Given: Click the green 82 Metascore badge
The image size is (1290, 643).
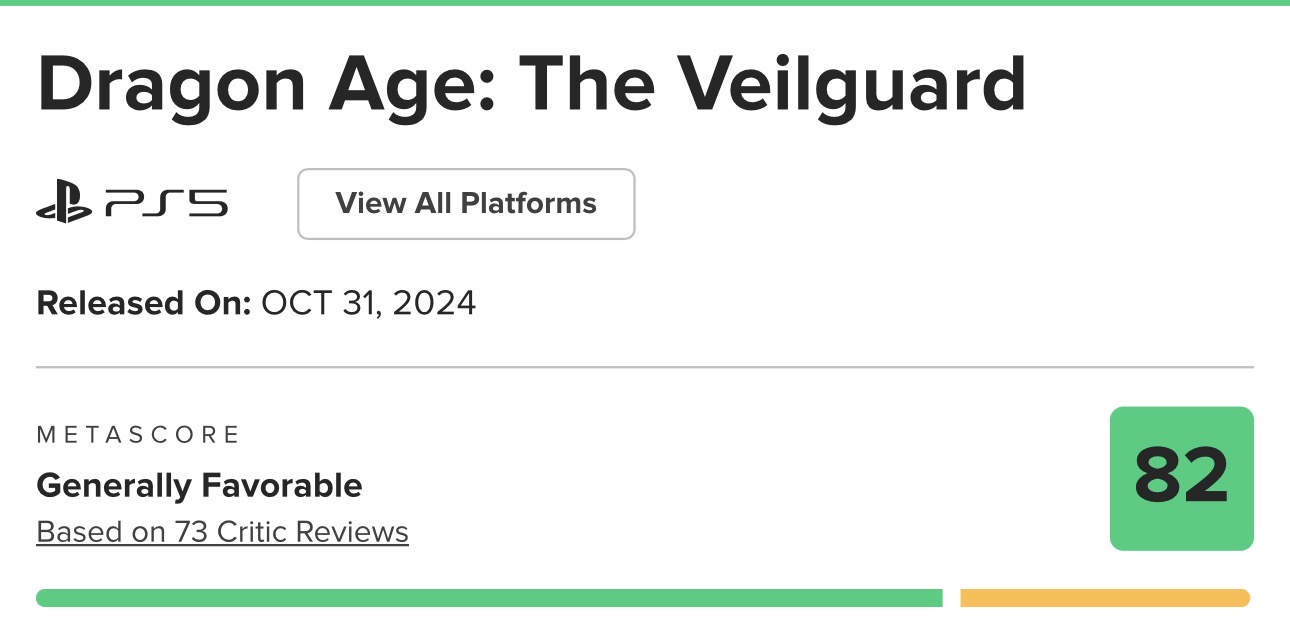Looking at the screenshot, I should coord(1181,478).
